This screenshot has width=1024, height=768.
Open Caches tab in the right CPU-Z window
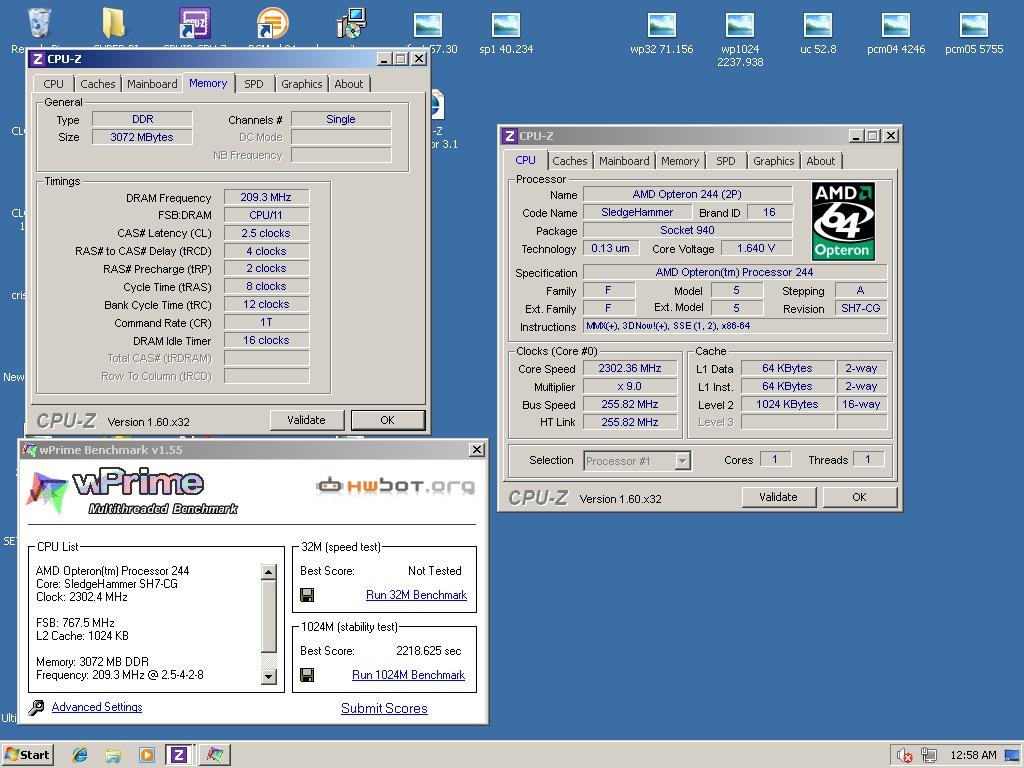pos(569,161)
